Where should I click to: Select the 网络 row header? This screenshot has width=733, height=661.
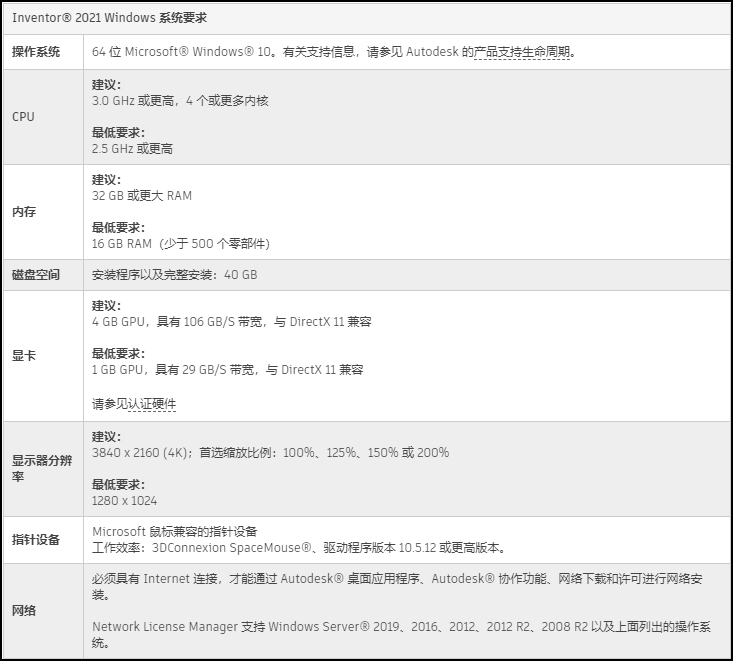(x=24, y=611)
